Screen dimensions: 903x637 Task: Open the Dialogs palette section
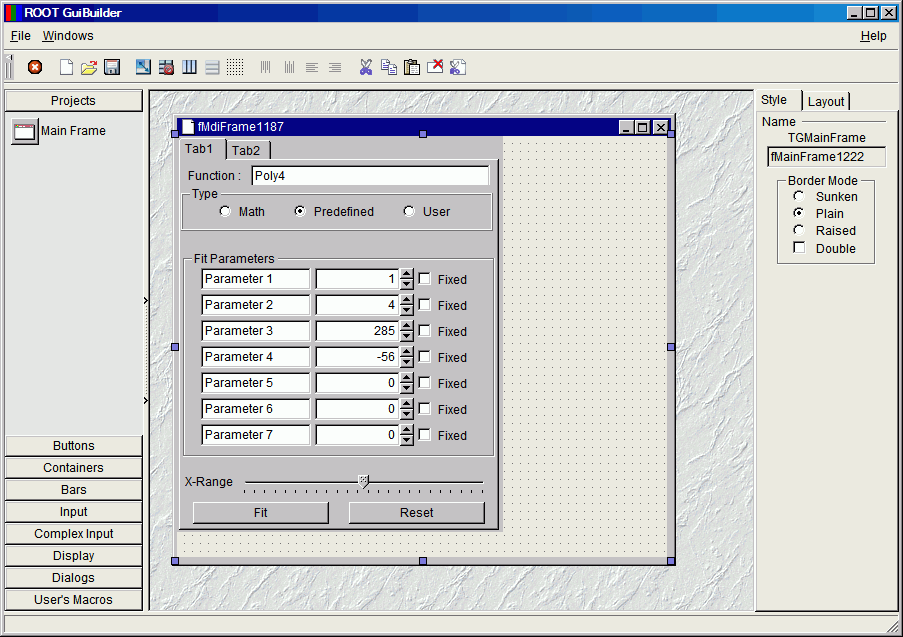tap(74, 578)
